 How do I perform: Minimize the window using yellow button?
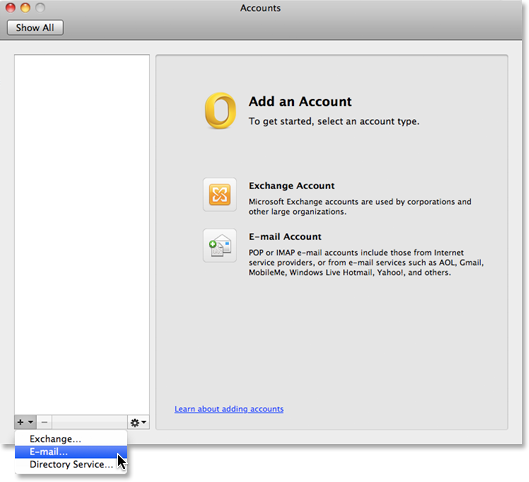(x=25, y=7)
